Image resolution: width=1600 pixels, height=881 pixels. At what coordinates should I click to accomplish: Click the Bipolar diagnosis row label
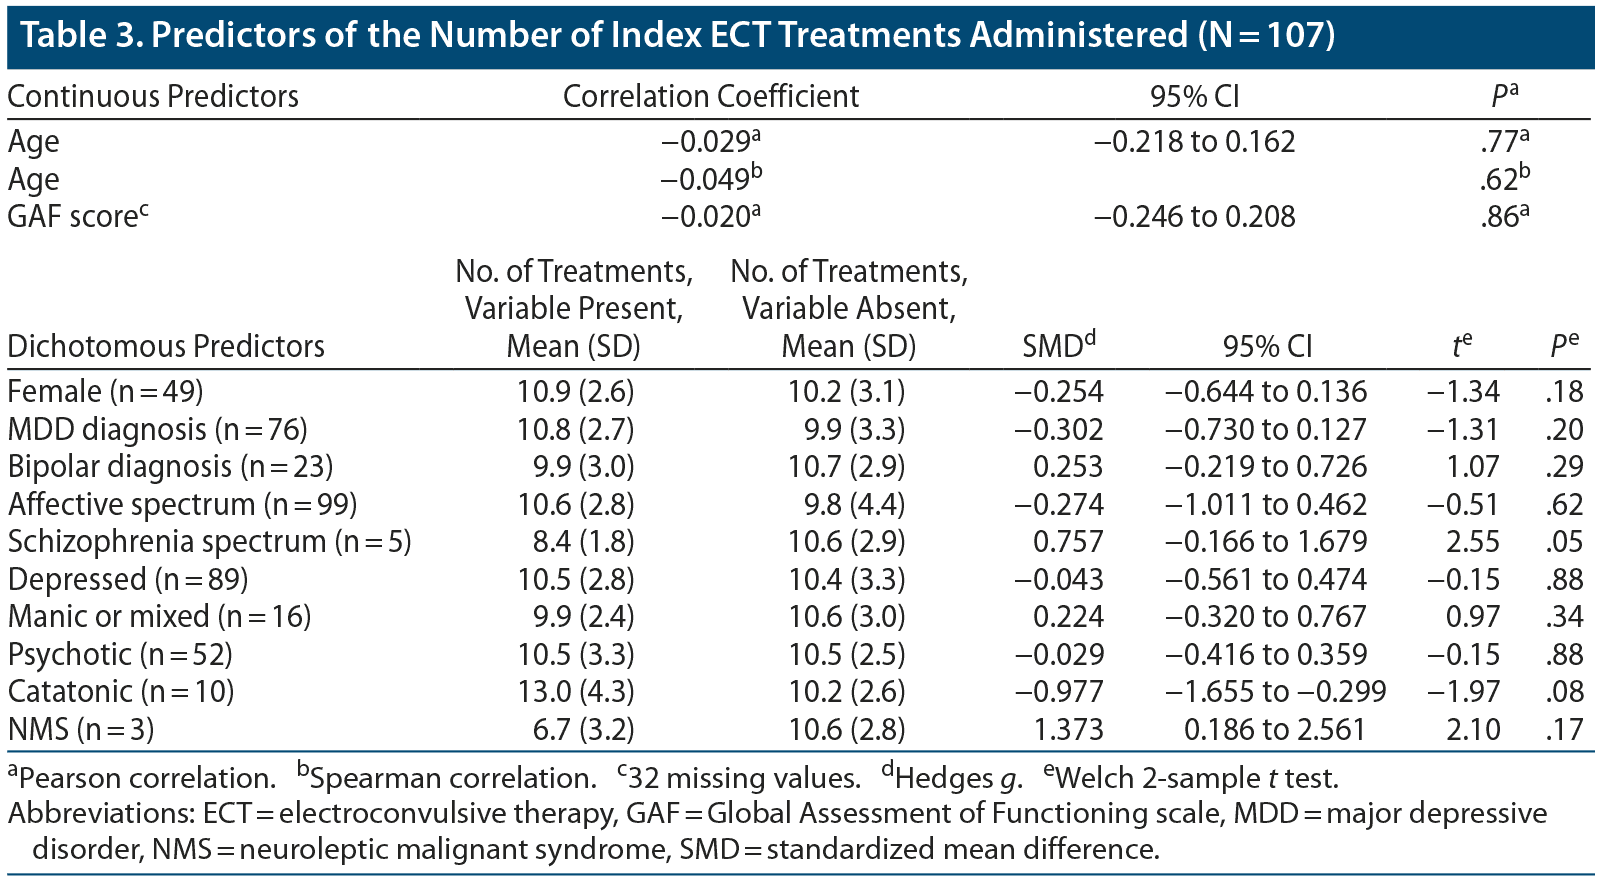[171, 467]
